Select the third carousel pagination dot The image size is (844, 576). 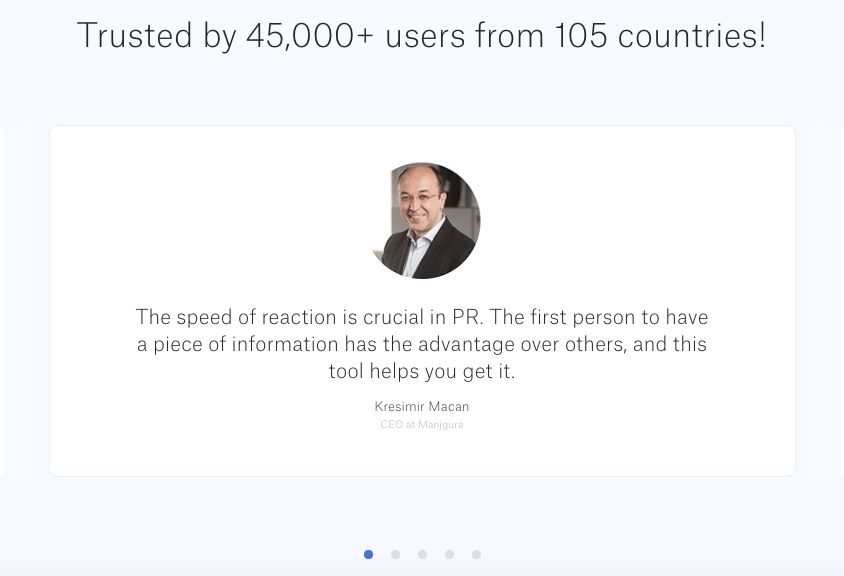coord(422,554)
